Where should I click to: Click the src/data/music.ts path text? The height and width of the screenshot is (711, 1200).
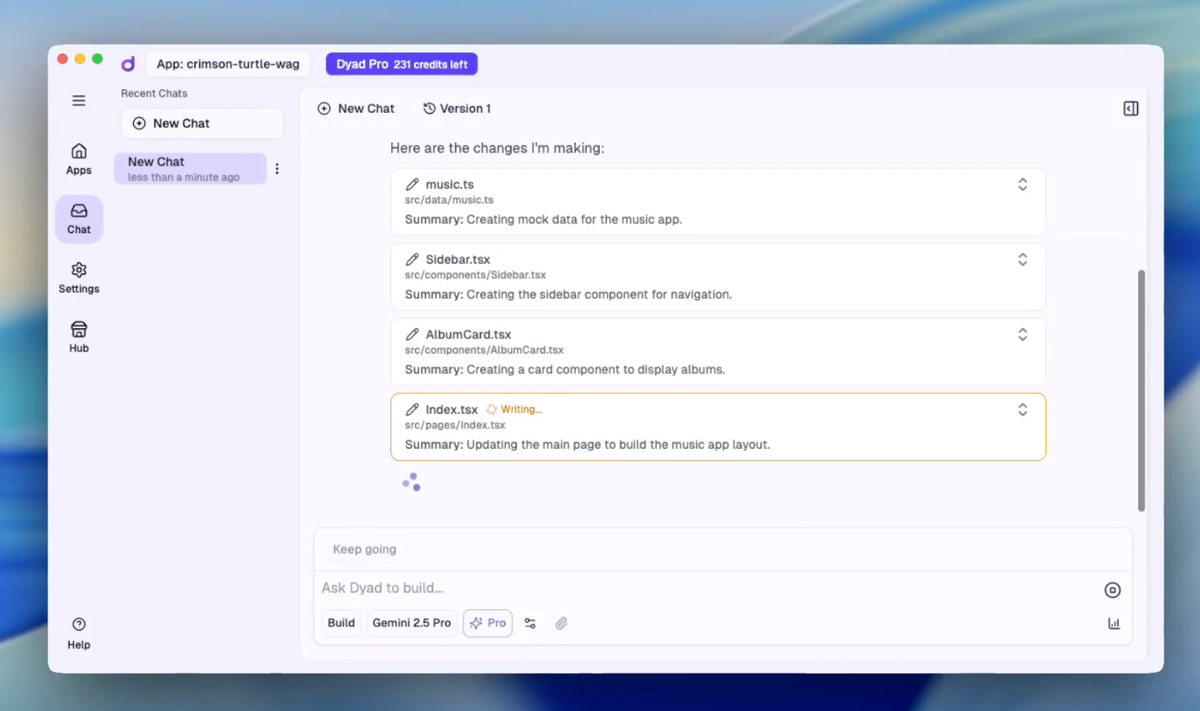[x=449, y=200]
